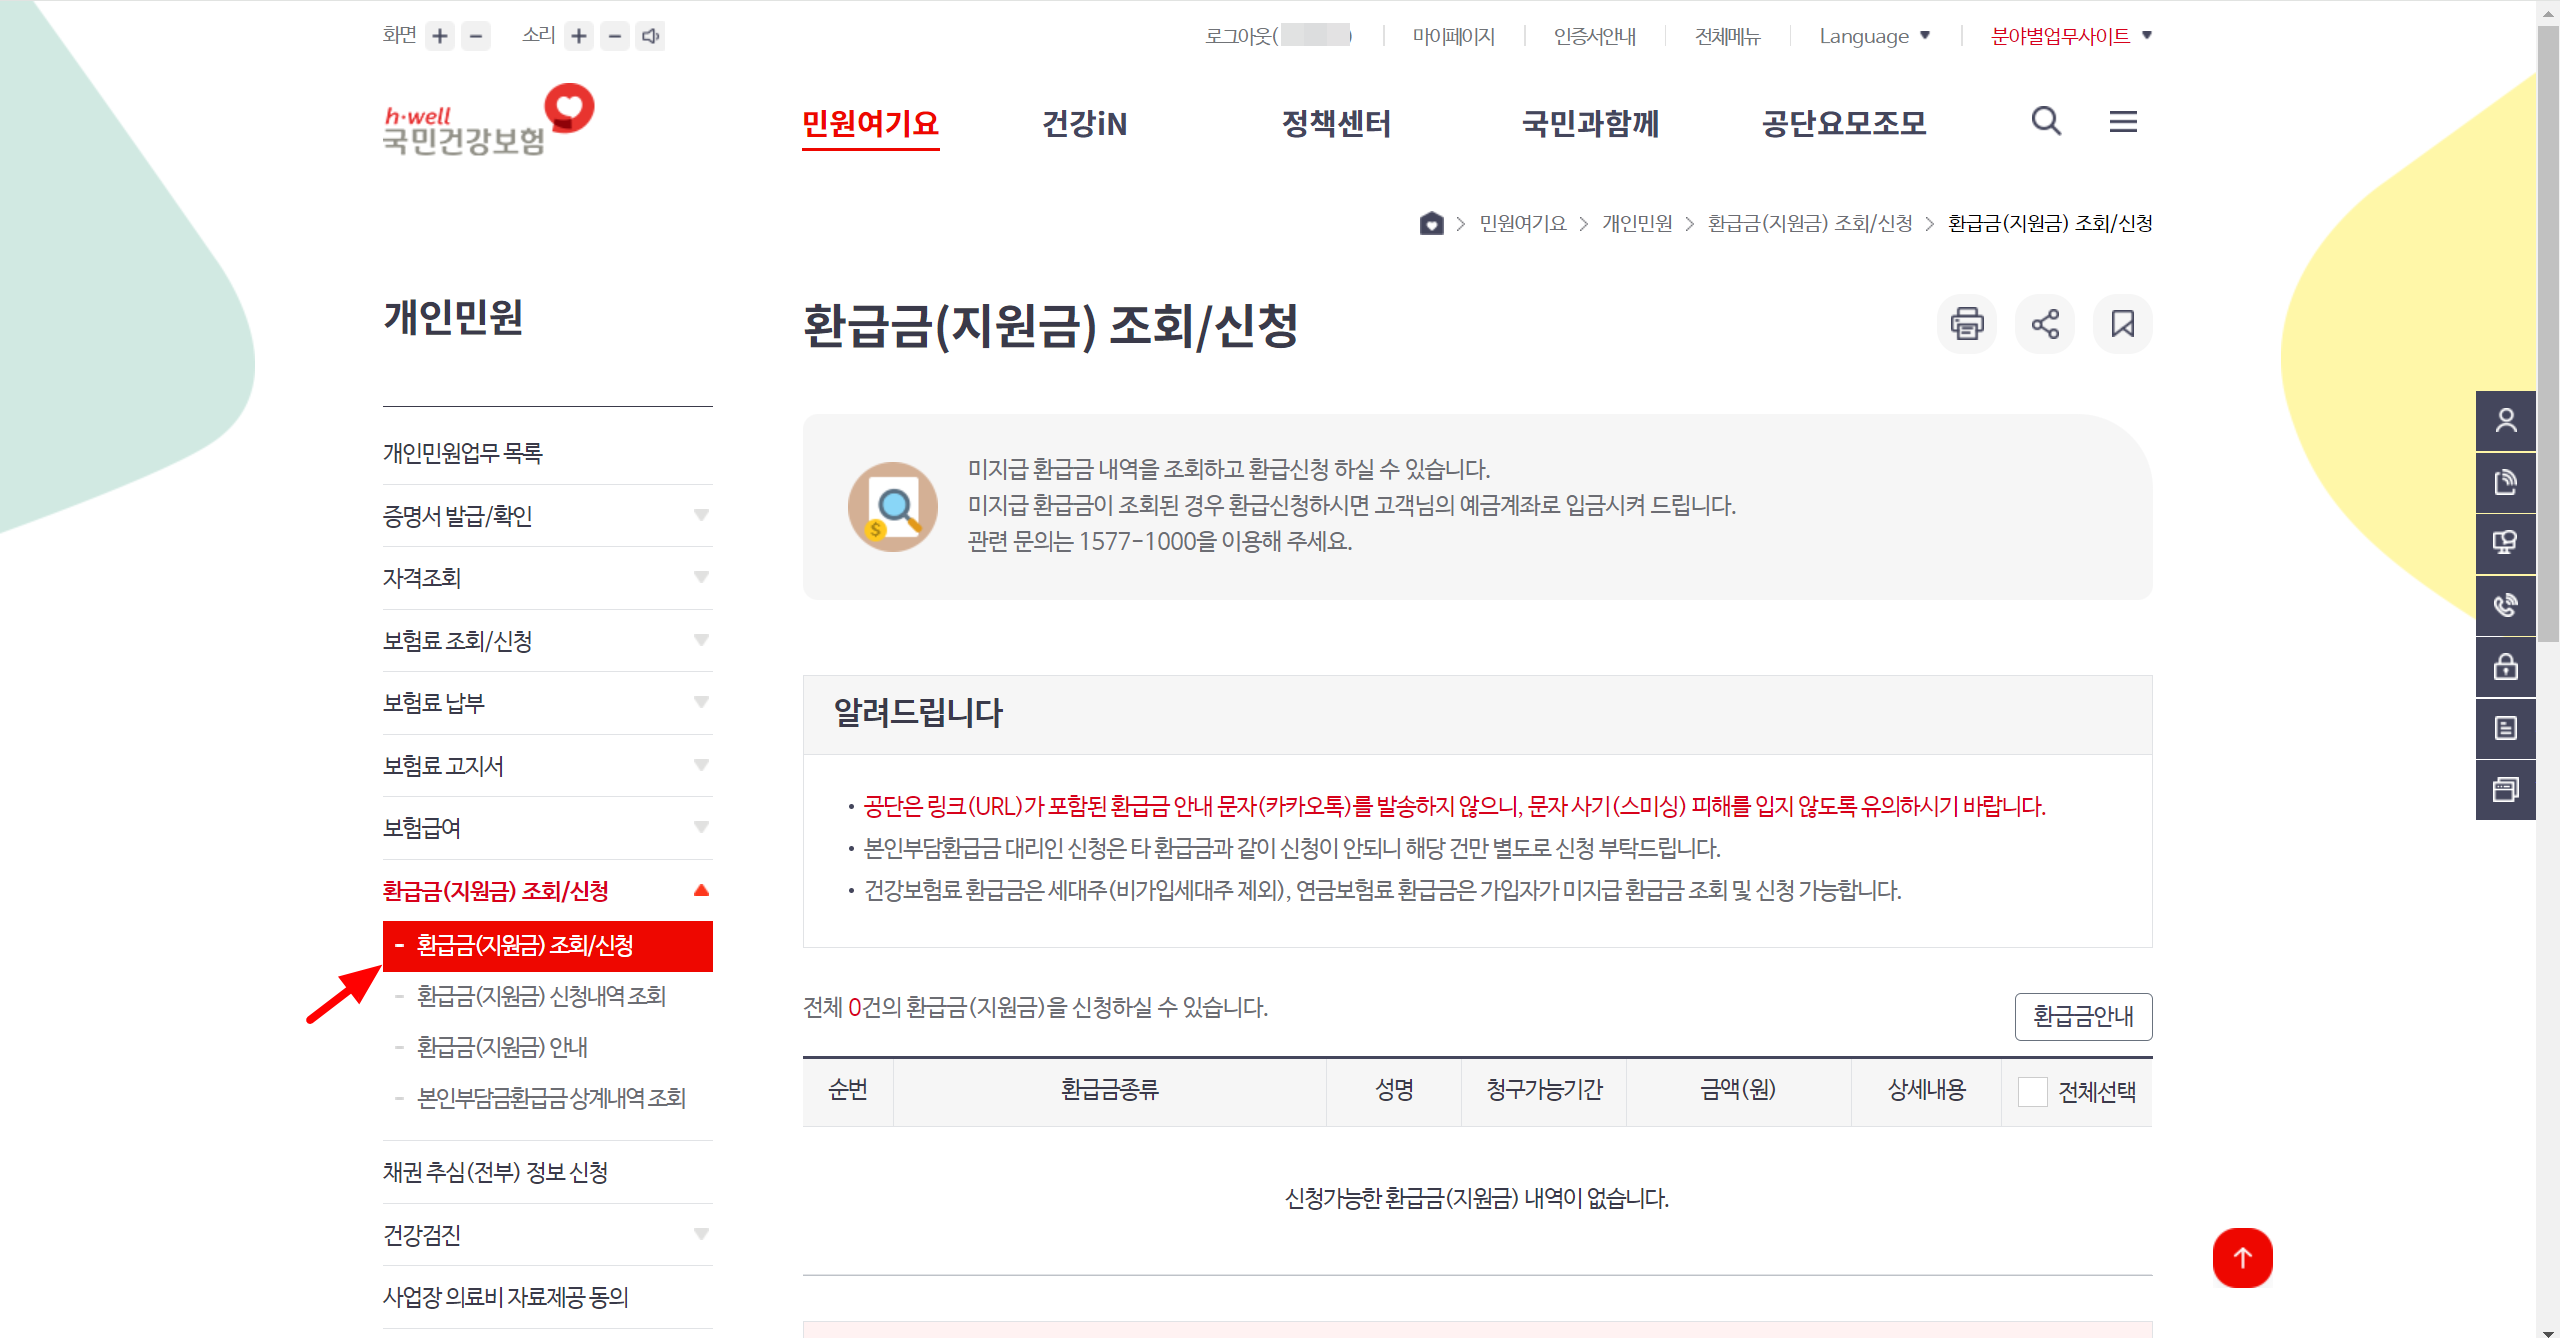Select the 건강iN main menu

1084,124
